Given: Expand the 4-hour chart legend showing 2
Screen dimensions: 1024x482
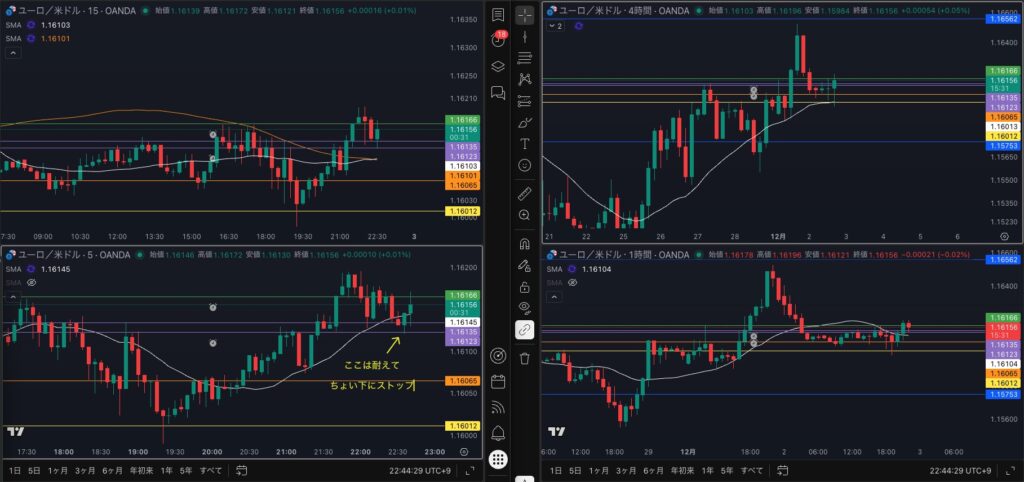Looking at the screenshot, I should point(555,25).
